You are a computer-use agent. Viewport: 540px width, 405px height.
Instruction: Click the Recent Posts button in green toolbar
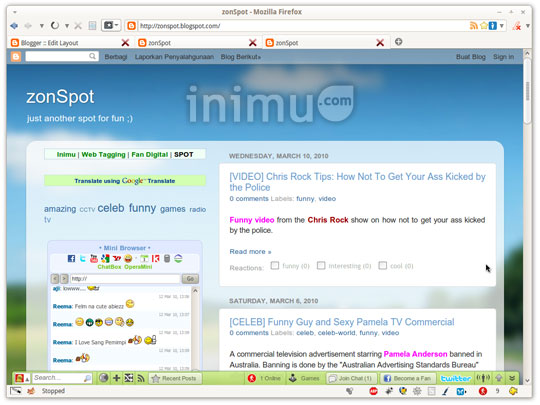click(175, 378)
